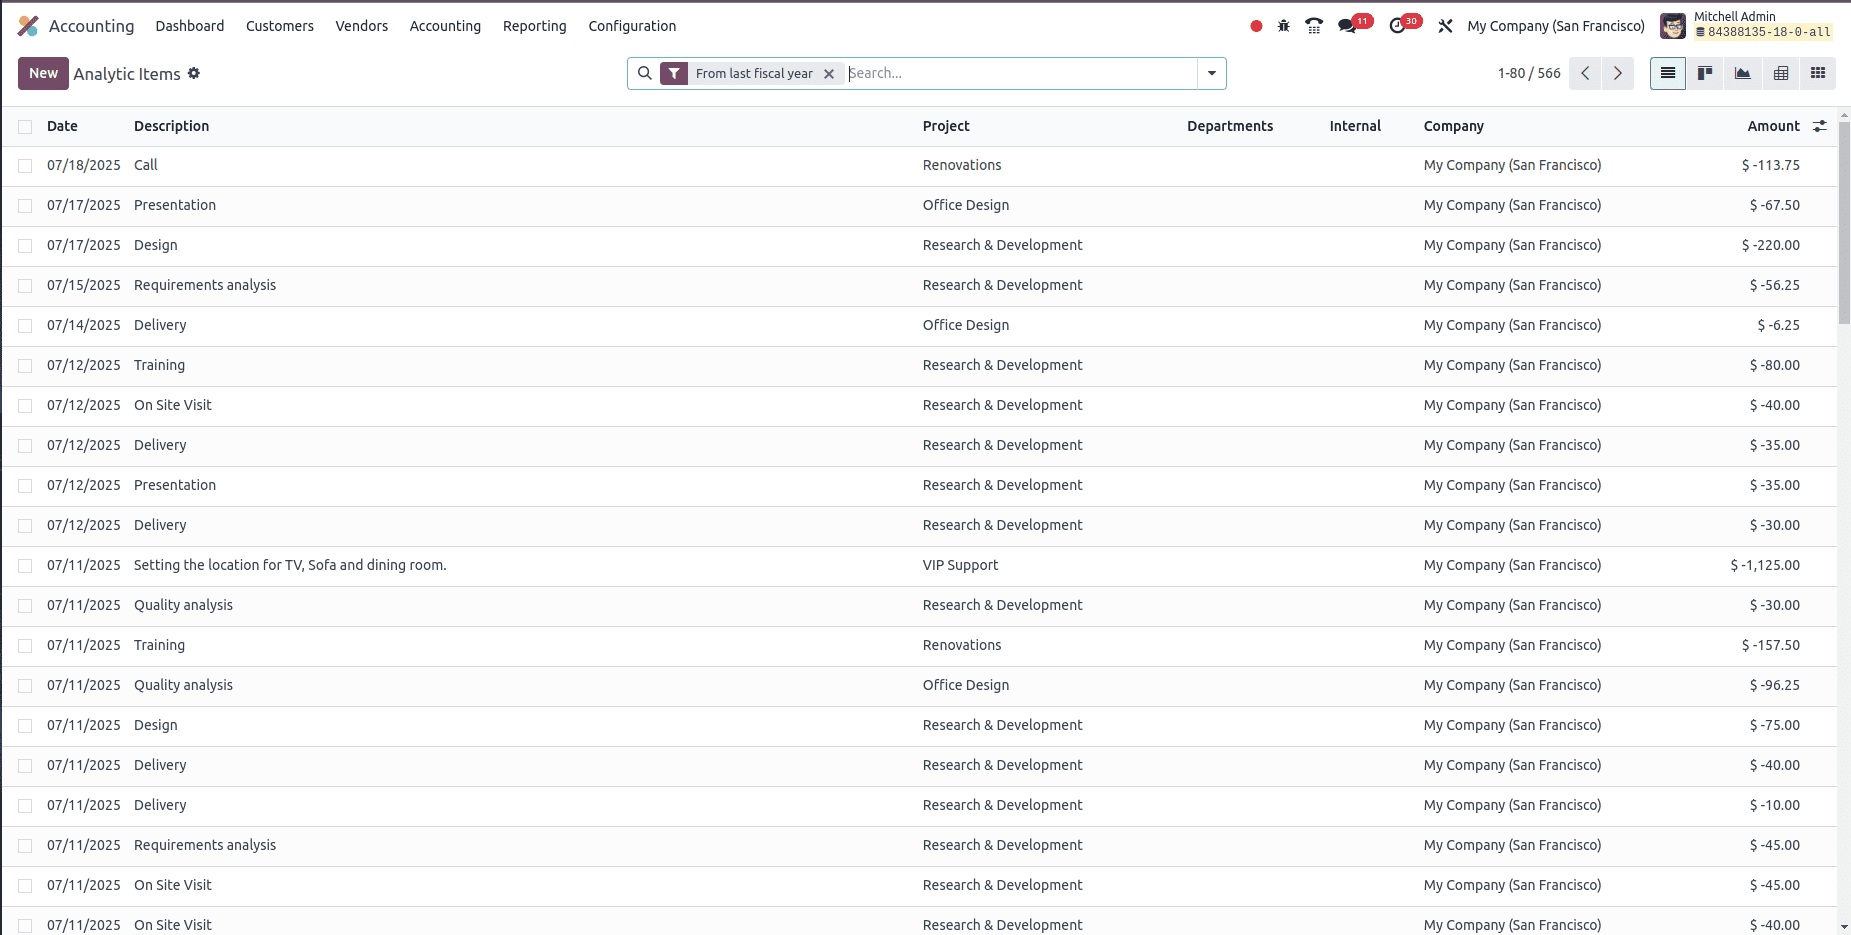The image size is (1851, 935).
Task: Switch to grid view
Action: 1818,73
